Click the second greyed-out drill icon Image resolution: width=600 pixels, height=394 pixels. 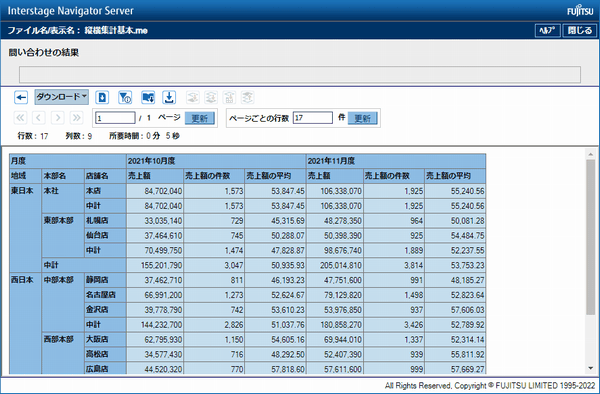tap(211, 98)
